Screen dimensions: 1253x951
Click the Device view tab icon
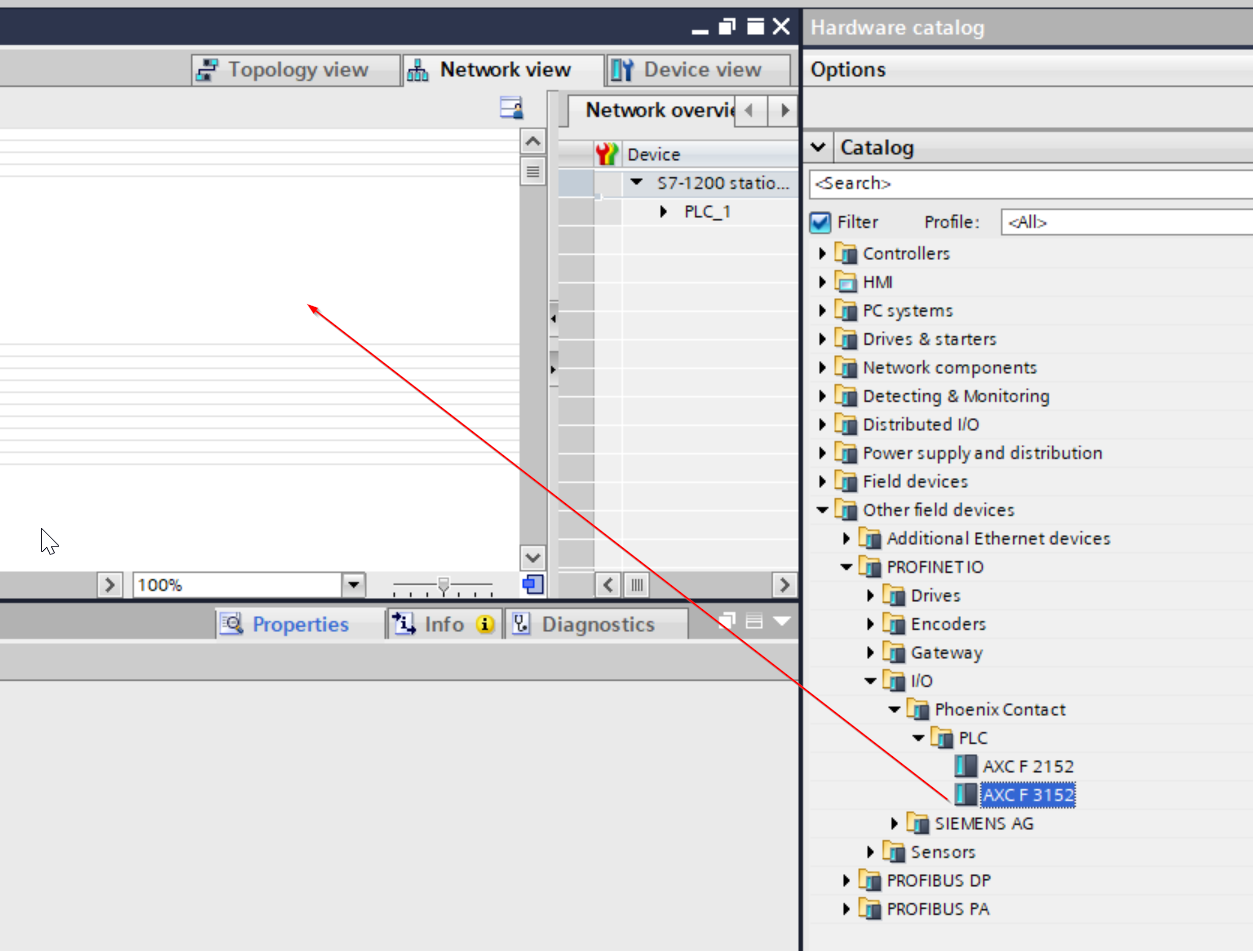pos(623,70)
